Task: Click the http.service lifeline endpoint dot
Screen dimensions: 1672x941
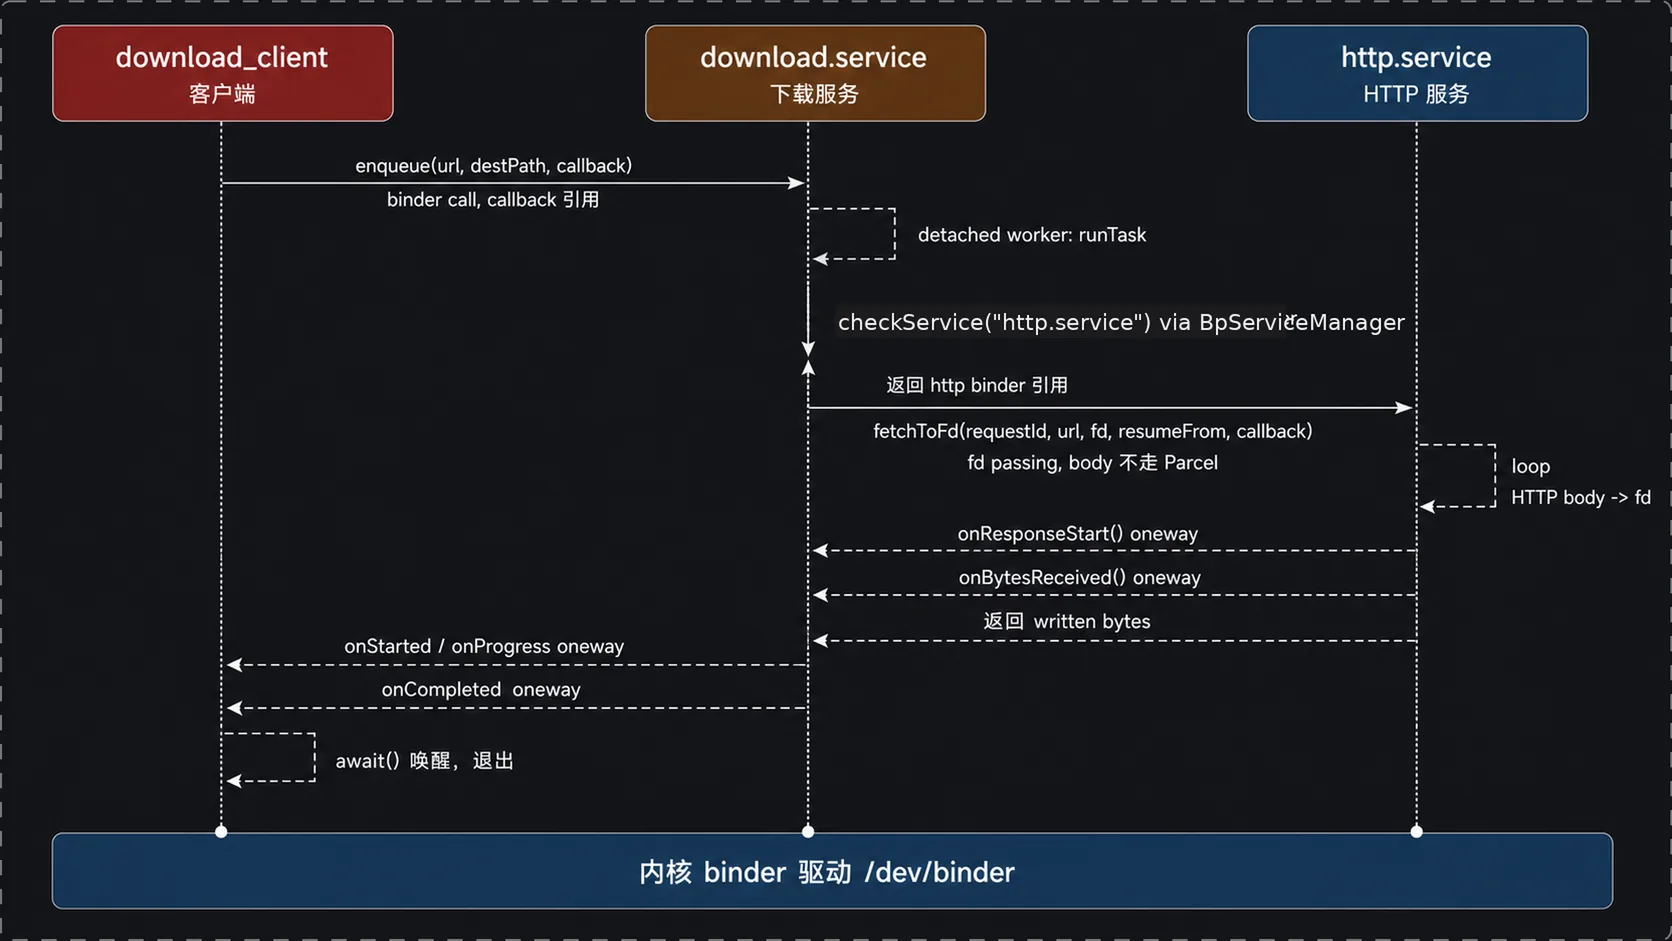Action: 1416,832
